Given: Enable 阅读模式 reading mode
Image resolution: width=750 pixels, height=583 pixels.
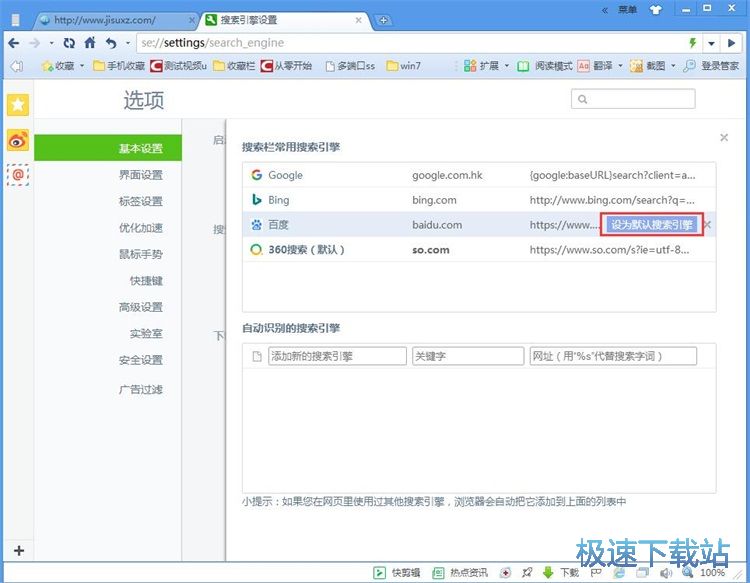Looking at the screenshot, I should pos(545,66).
